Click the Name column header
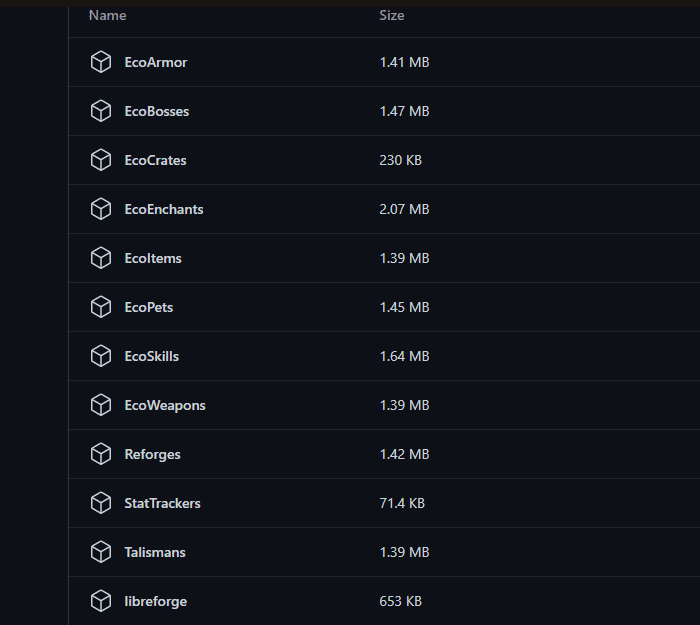700x625 pixels. (x=107, y=15)
